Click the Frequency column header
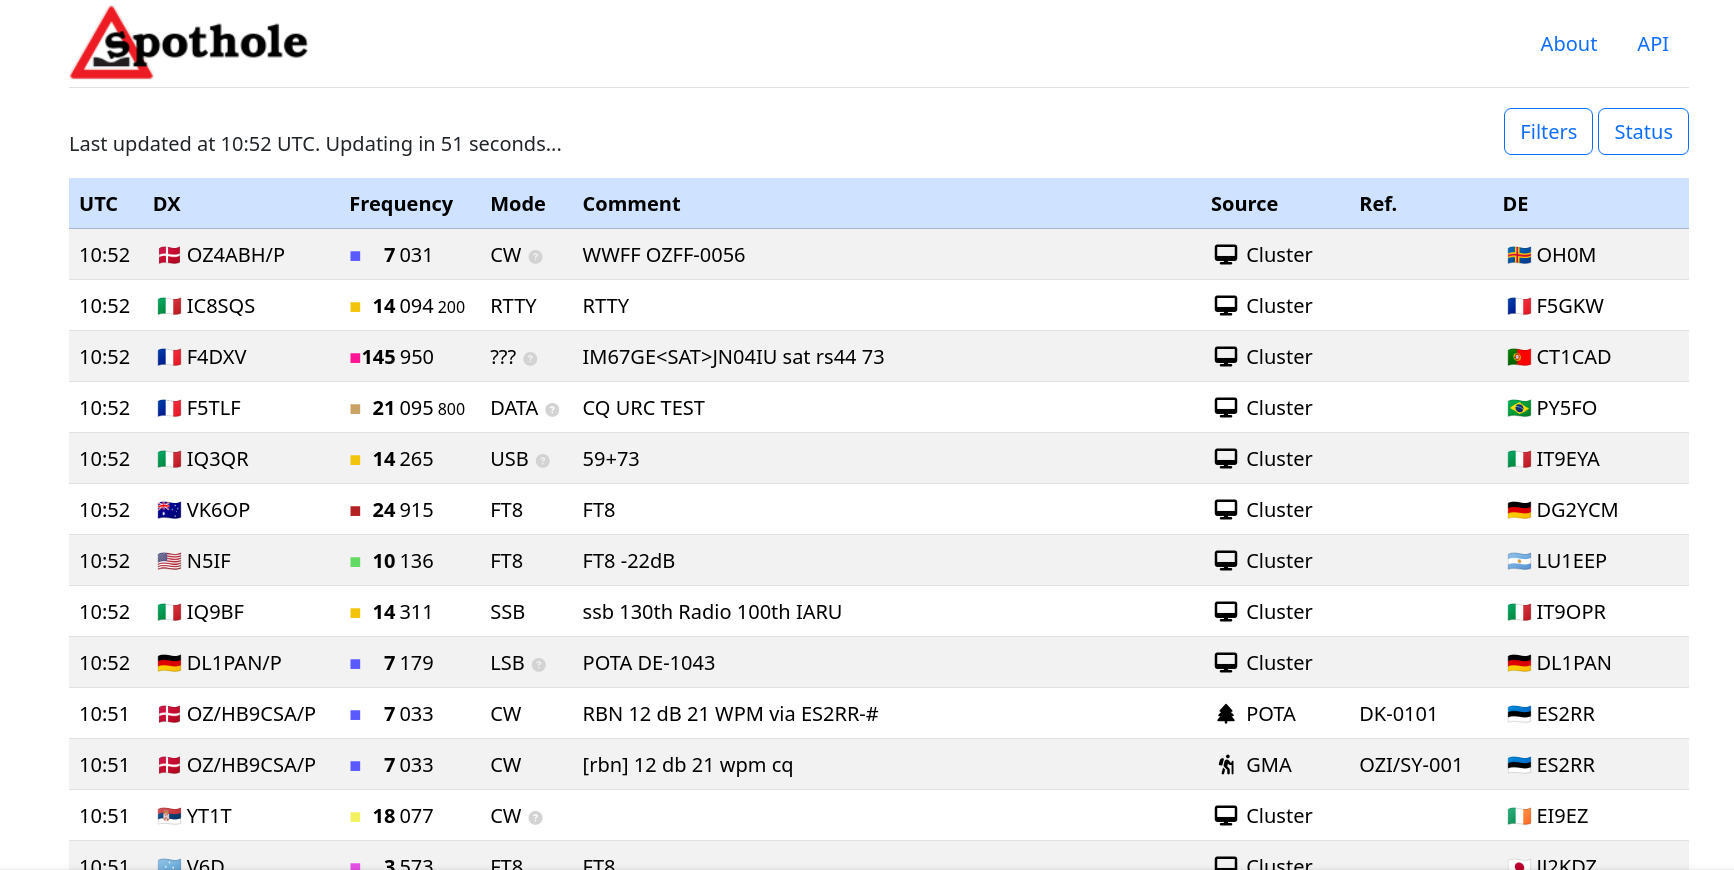The height and width of the screenshot is (870, 1734). [400, 204]
